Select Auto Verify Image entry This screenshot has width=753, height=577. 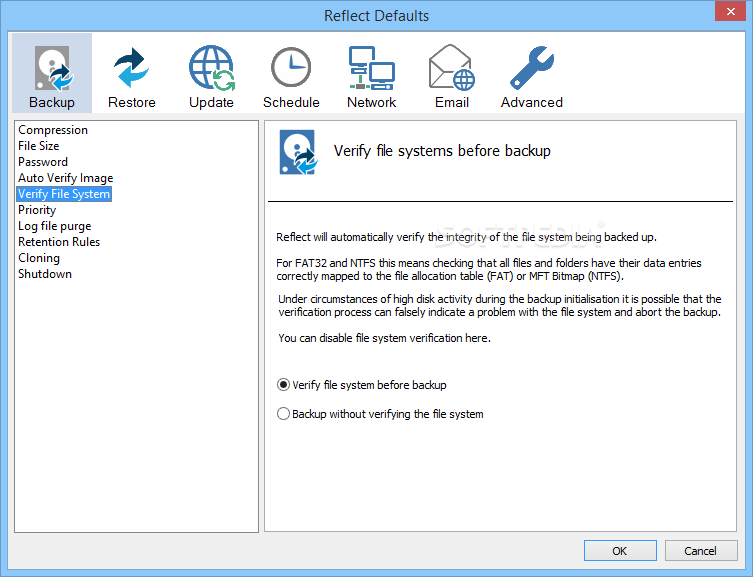[x=65, y=178]
